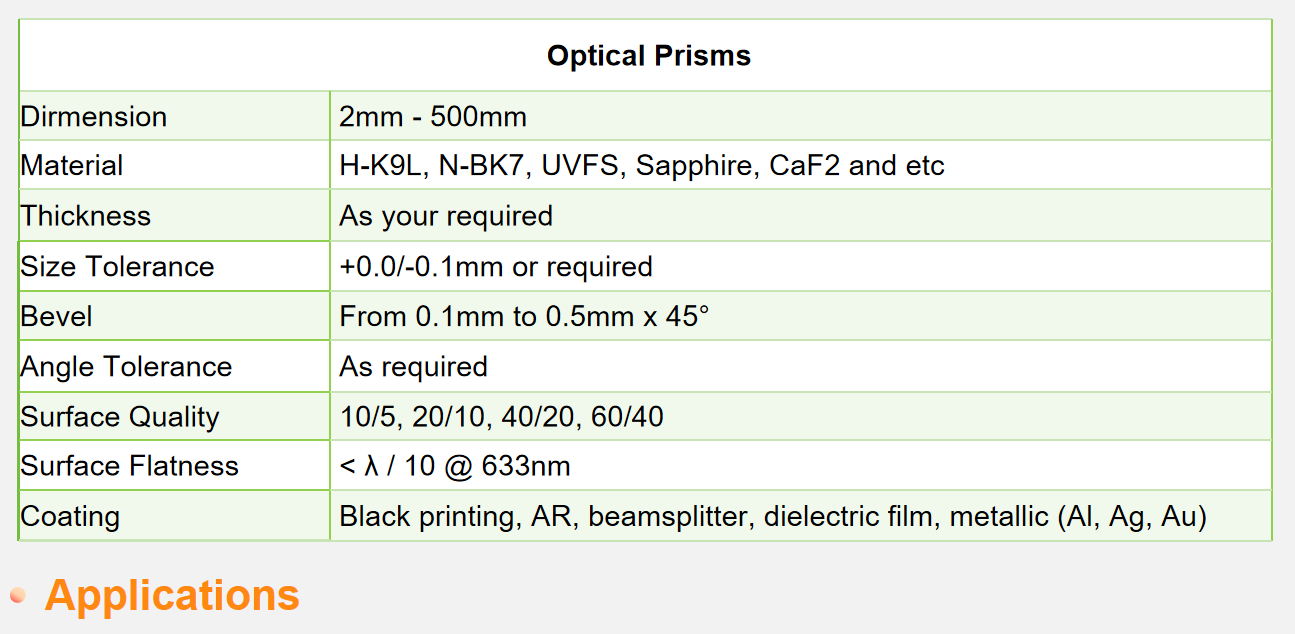Screen dimensions: 1295x634
Task: Select the Thickness label cell
Action: click(86, 216)
